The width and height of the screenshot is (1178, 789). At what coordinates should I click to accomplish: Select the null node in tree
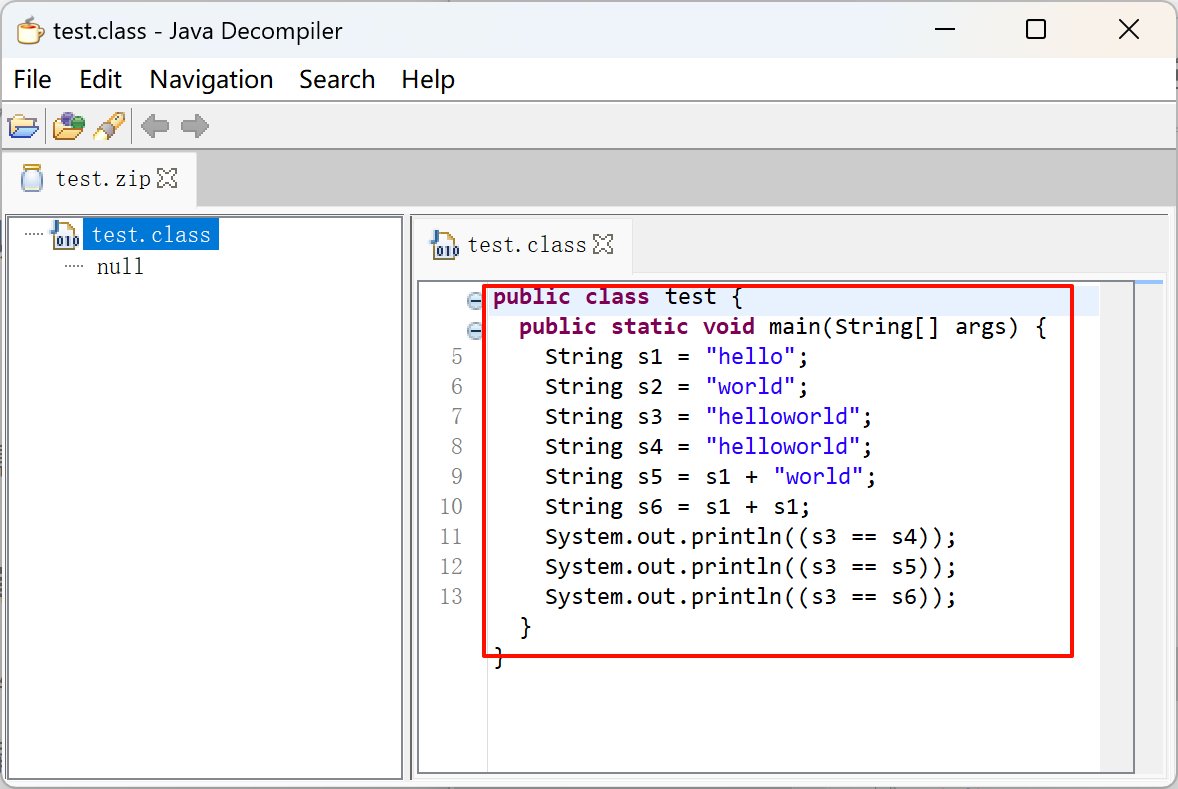click(120, 267)
